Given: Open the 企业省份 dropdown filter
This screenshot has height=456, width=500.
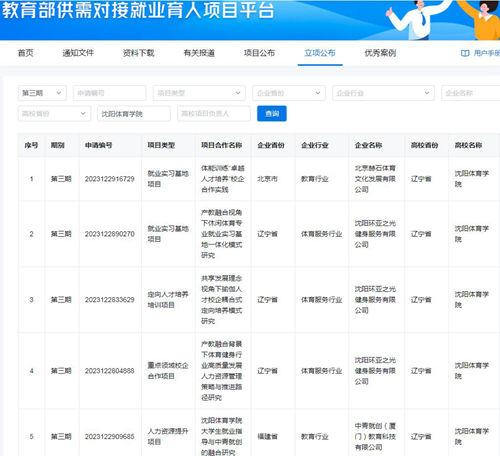Looking at the screenshot, I should pyautogui.click(x=289, y=93).
